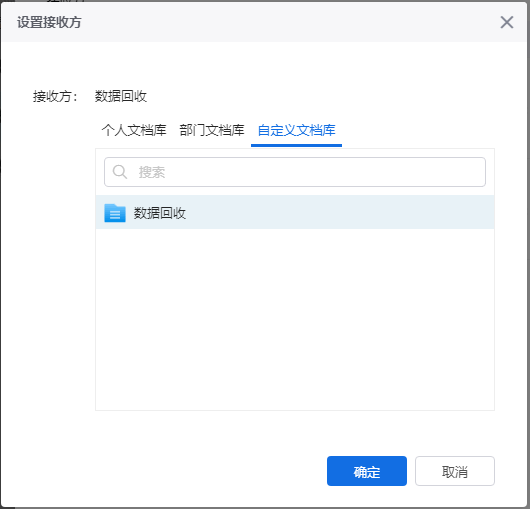Select the 数据回收 library in the list
530x509 pixels.
[x=295, y=212]
